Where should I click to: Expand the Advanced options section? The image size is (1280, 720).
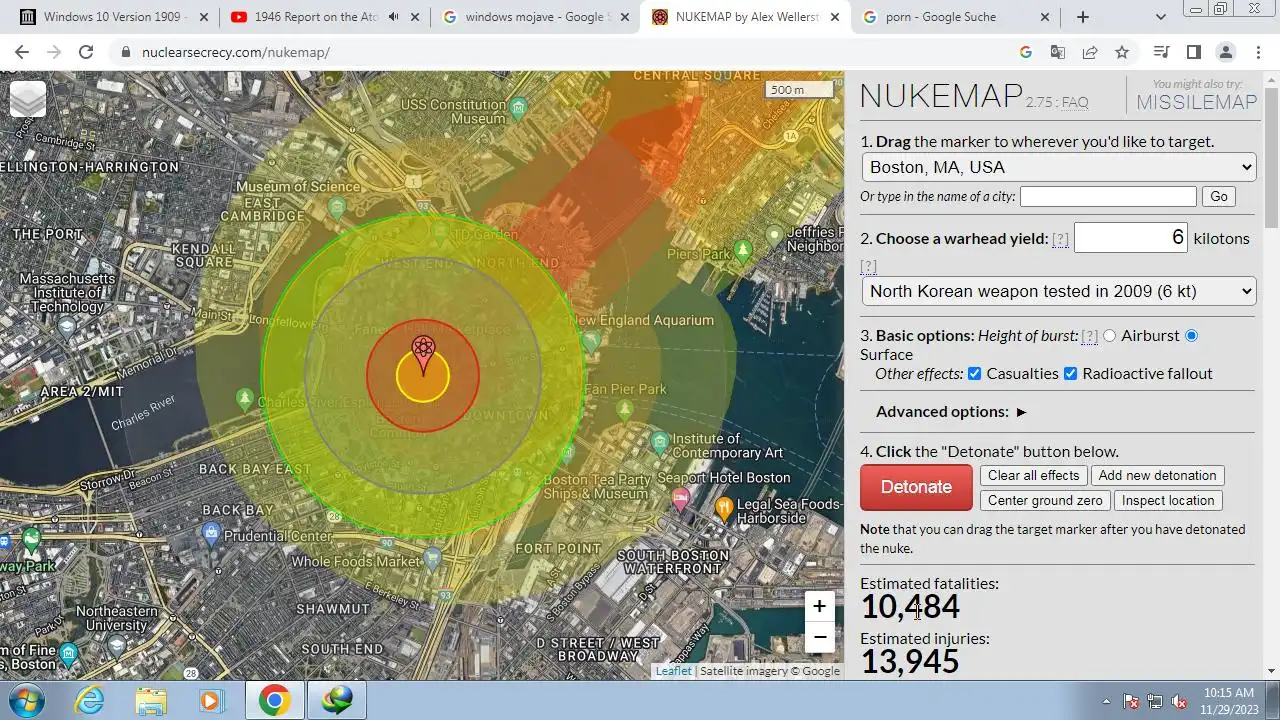click(x=951, y=412)
